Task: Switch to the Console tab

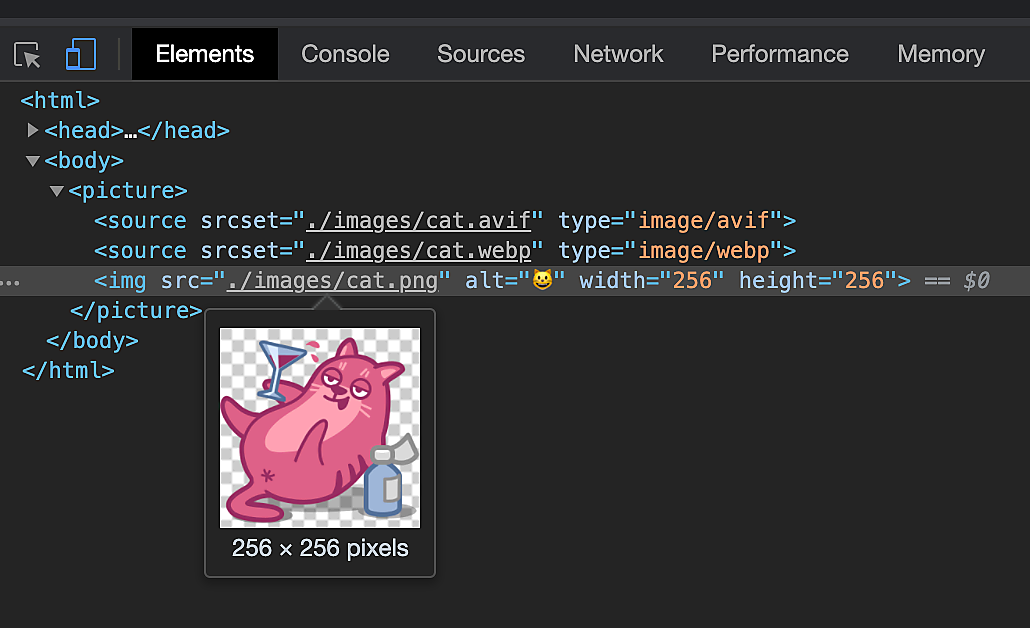Action: click(345, 54)
